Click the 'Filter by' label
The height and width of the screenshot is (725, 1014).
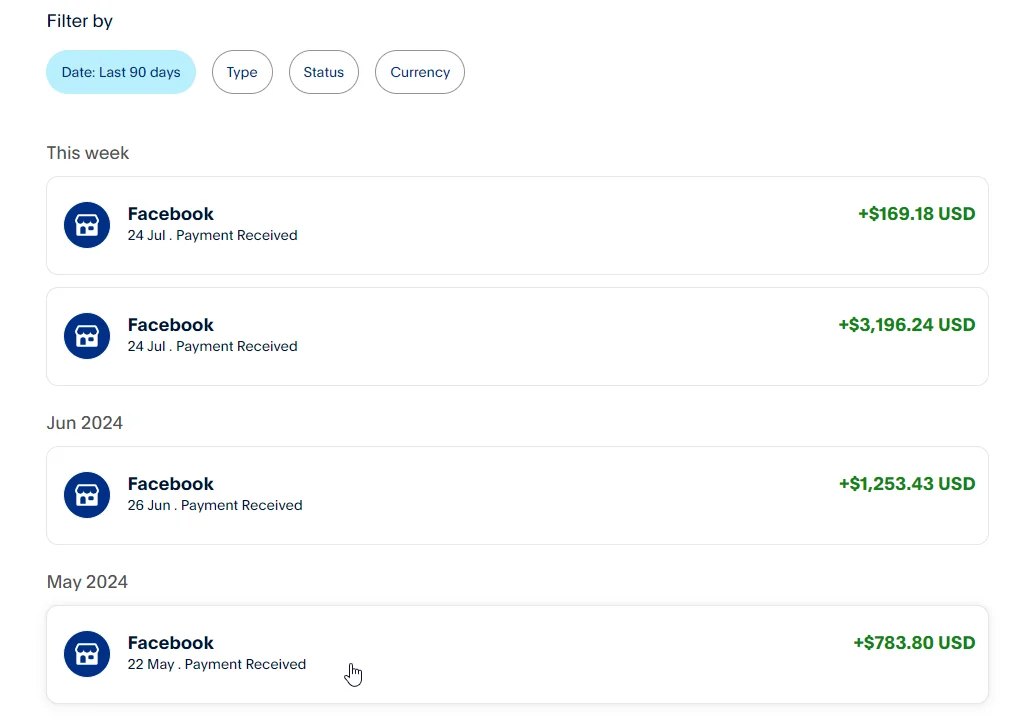click(80, 21)
